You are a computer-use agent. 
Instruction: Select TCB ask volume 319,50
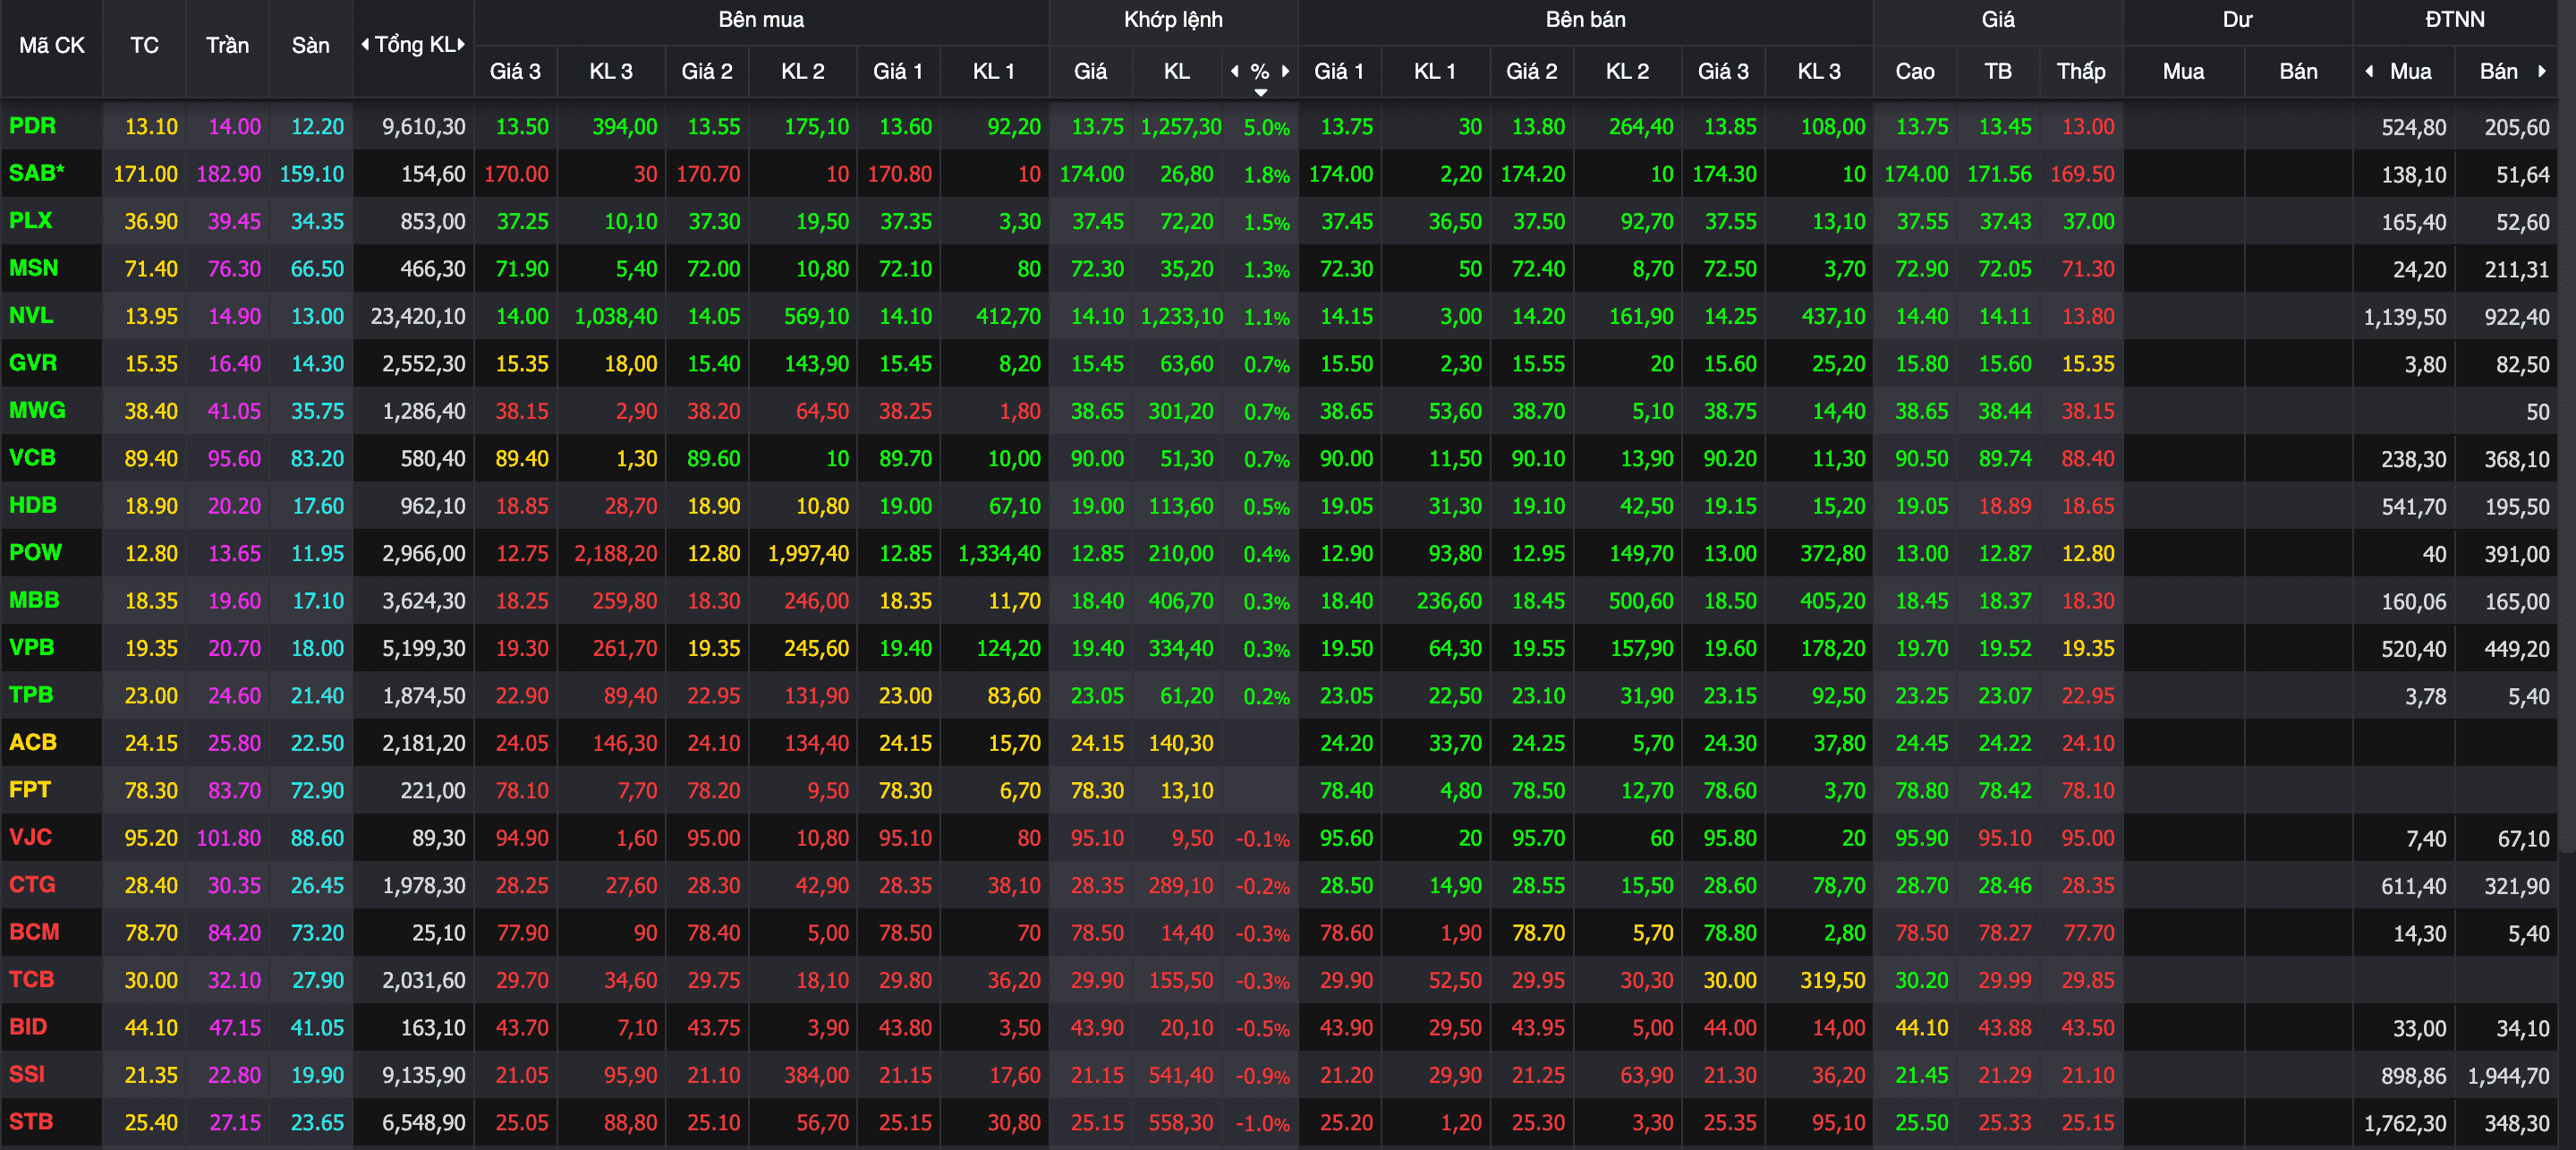click(1832, 980)
